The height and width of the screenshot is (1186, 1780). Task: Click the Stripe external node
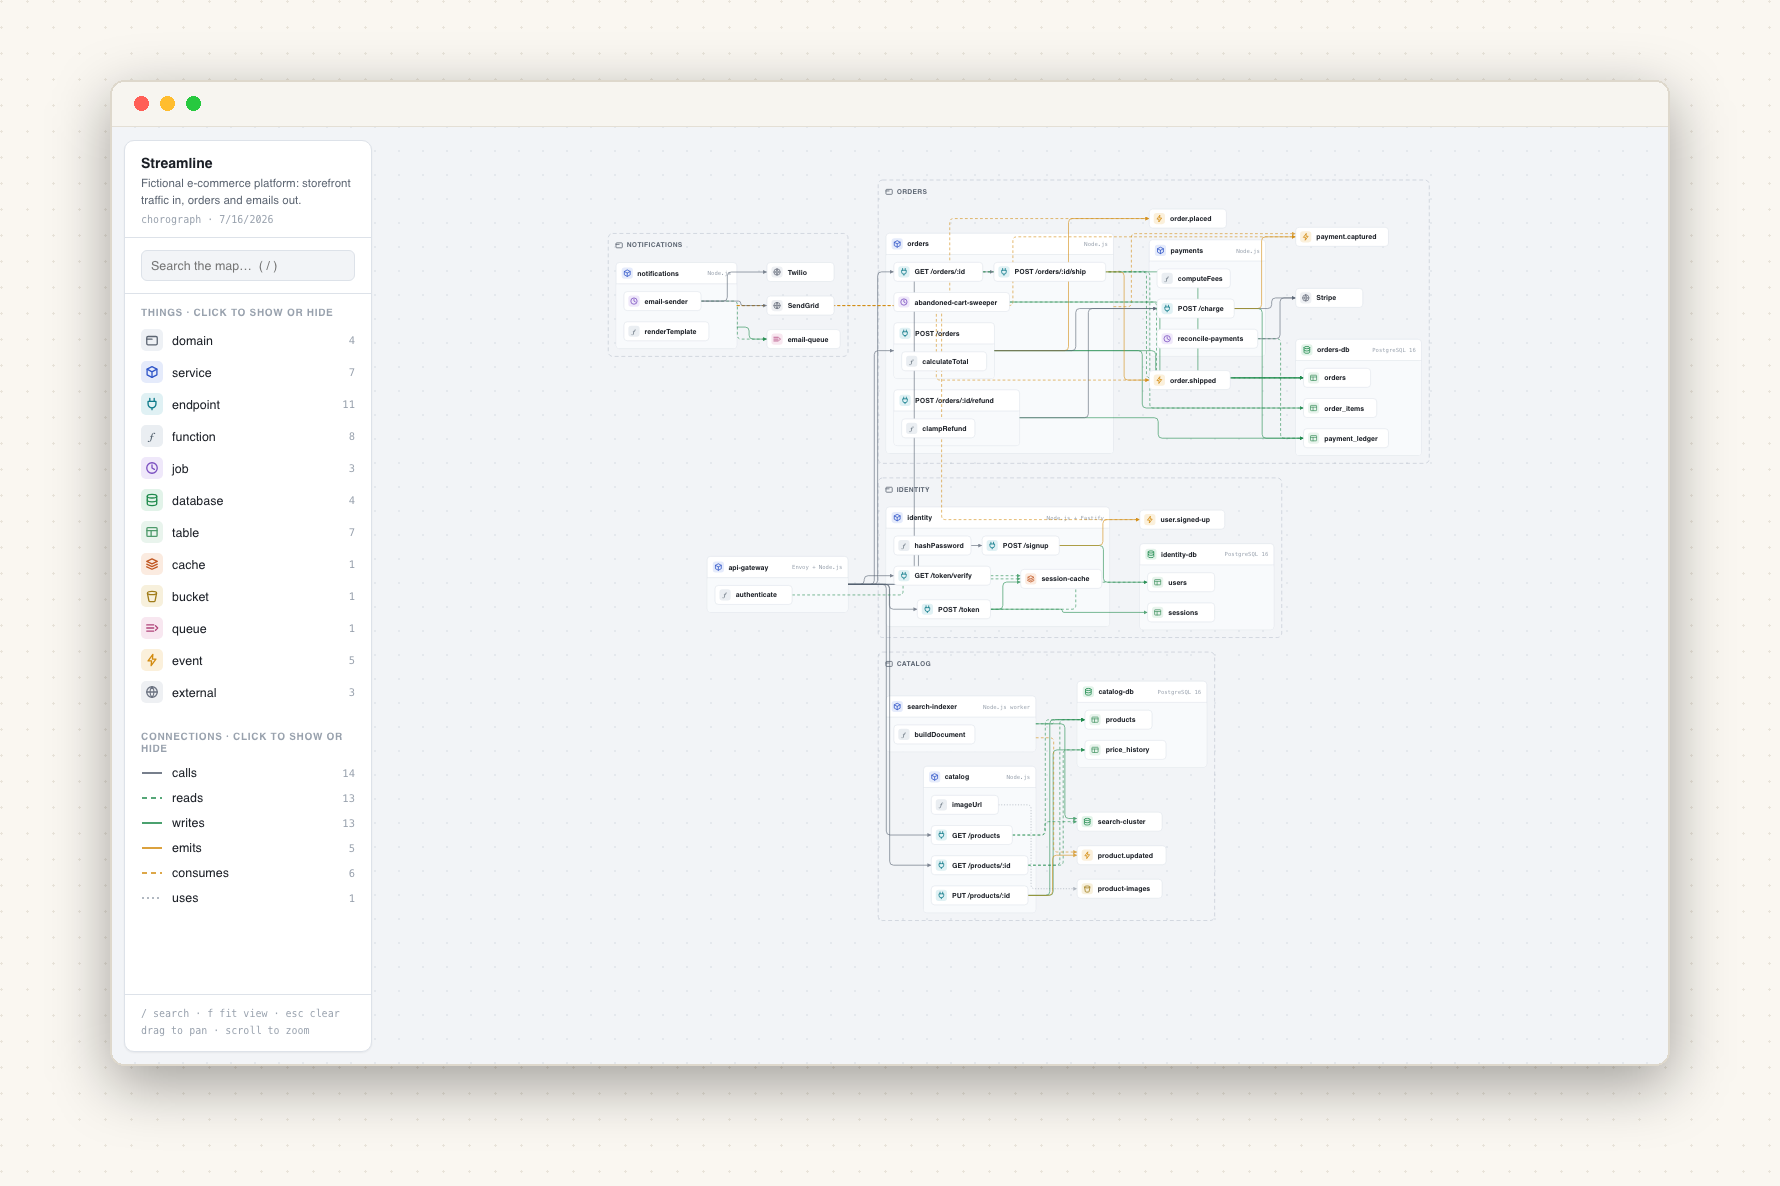[x=1329, y=298]
